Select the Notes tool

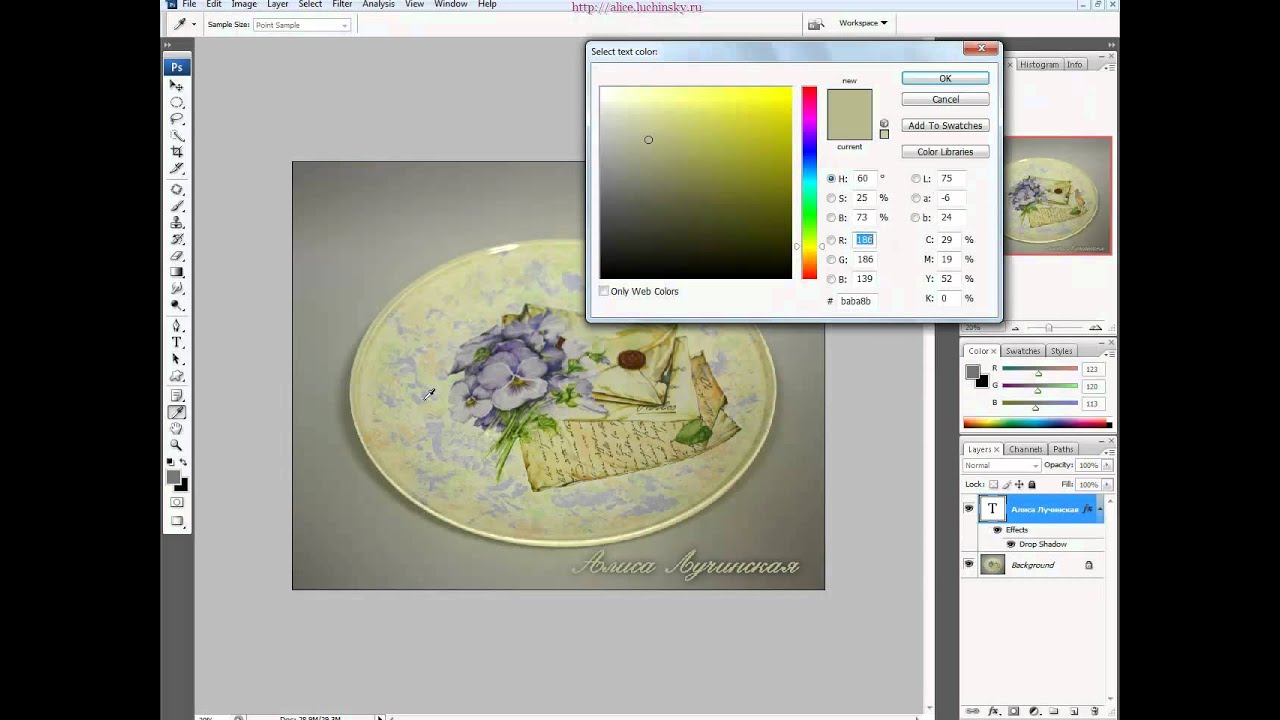tap(177, 396)
